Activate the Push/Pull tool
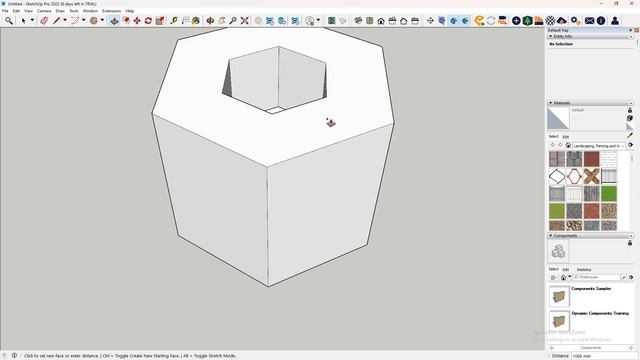Screen dimensions: 640x360 [114, 20]
